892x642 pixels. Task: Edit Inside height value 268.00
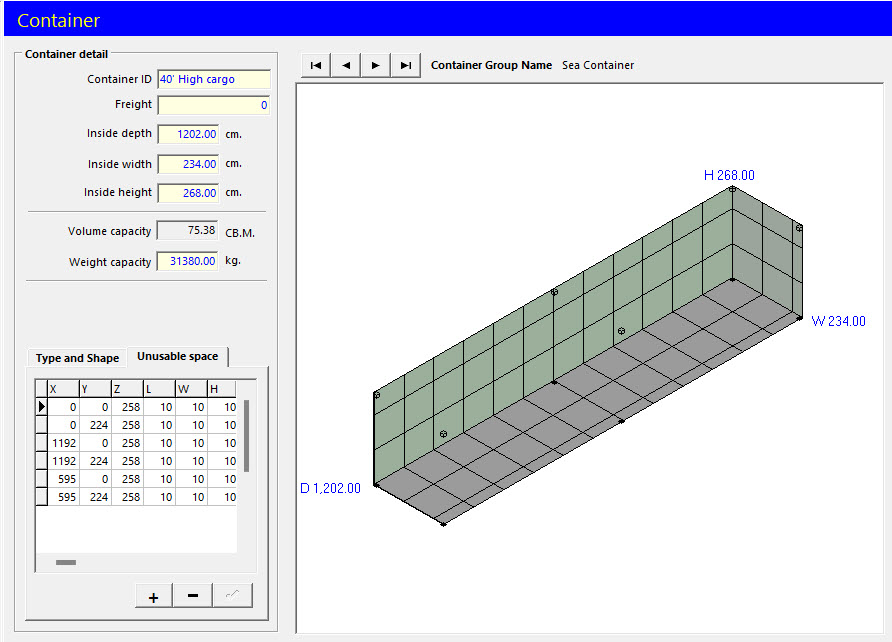click(x=188, y=193)
